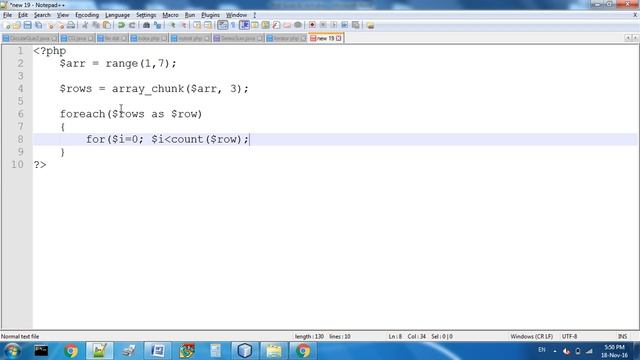
Task: Click the INS insert mode indicator
Action: coord(622,336)
